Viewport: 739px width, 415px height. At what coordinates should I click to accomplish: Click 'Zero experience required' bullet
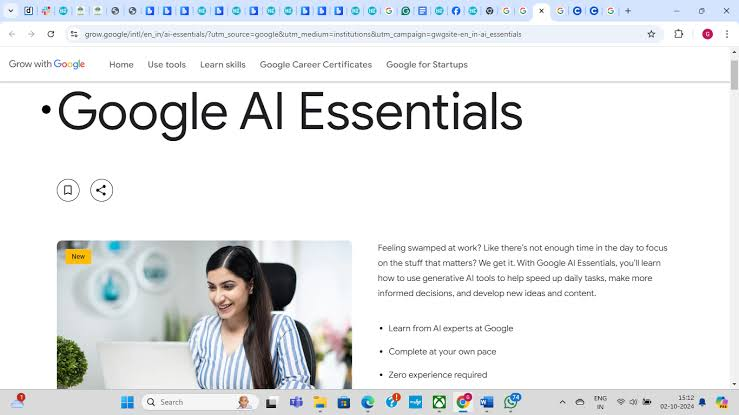pyautogui.click(x=437, y=374)
